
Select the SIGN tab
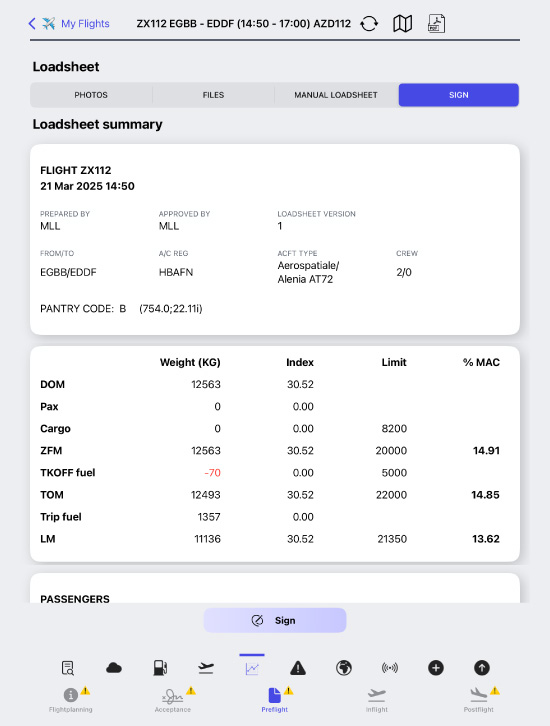coord(459,95)
